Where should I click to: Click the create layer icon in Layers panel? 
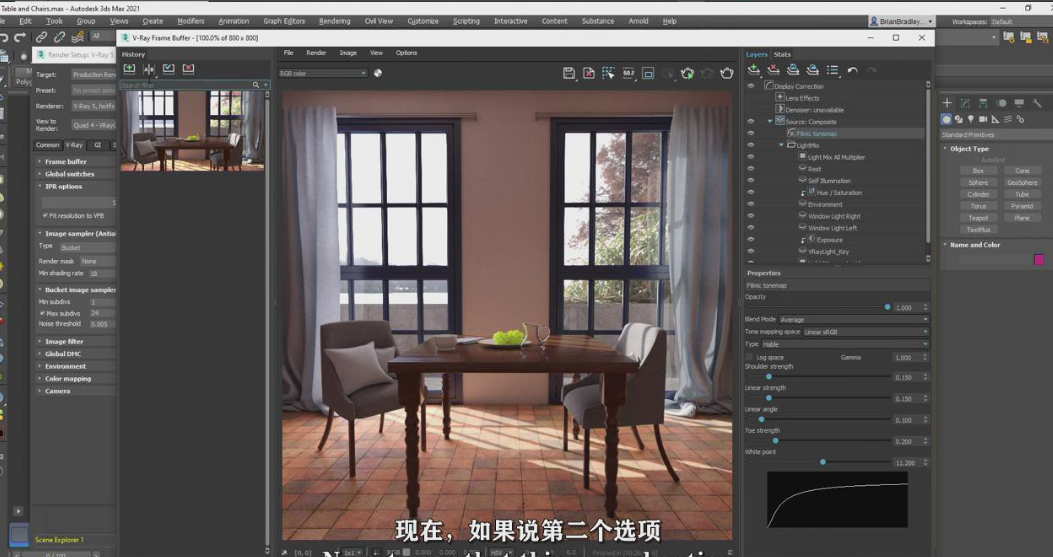coord(753,70)
